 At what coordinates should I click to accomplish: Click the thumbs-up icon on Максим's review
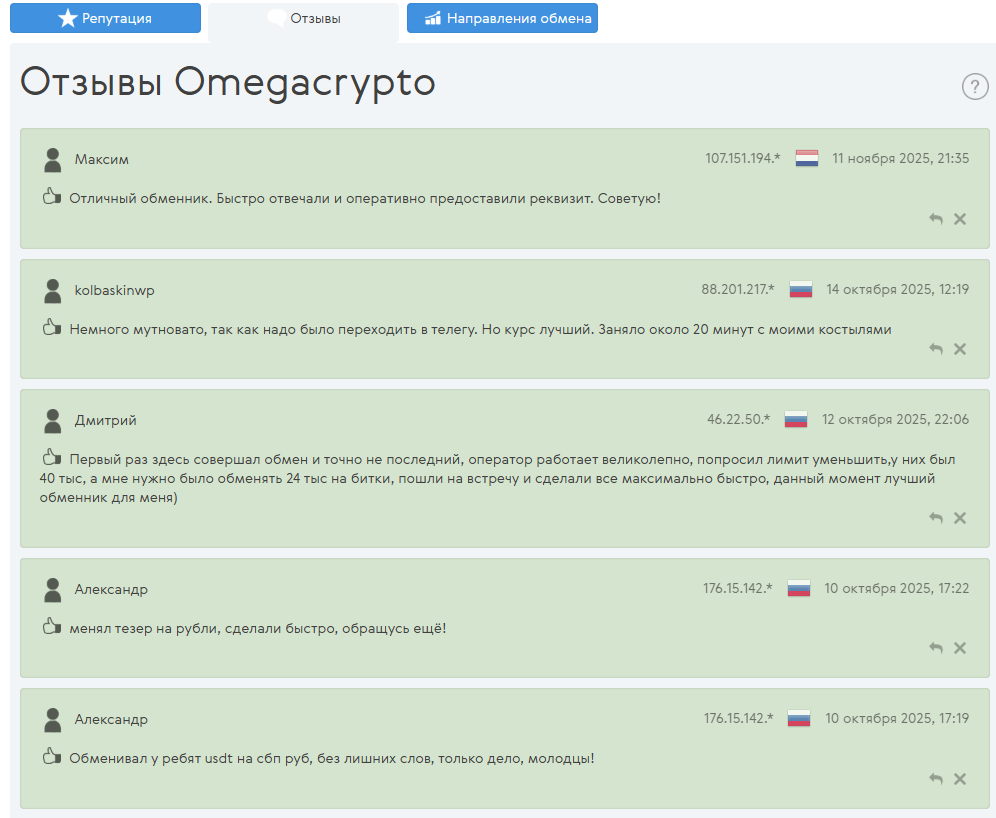51,197
